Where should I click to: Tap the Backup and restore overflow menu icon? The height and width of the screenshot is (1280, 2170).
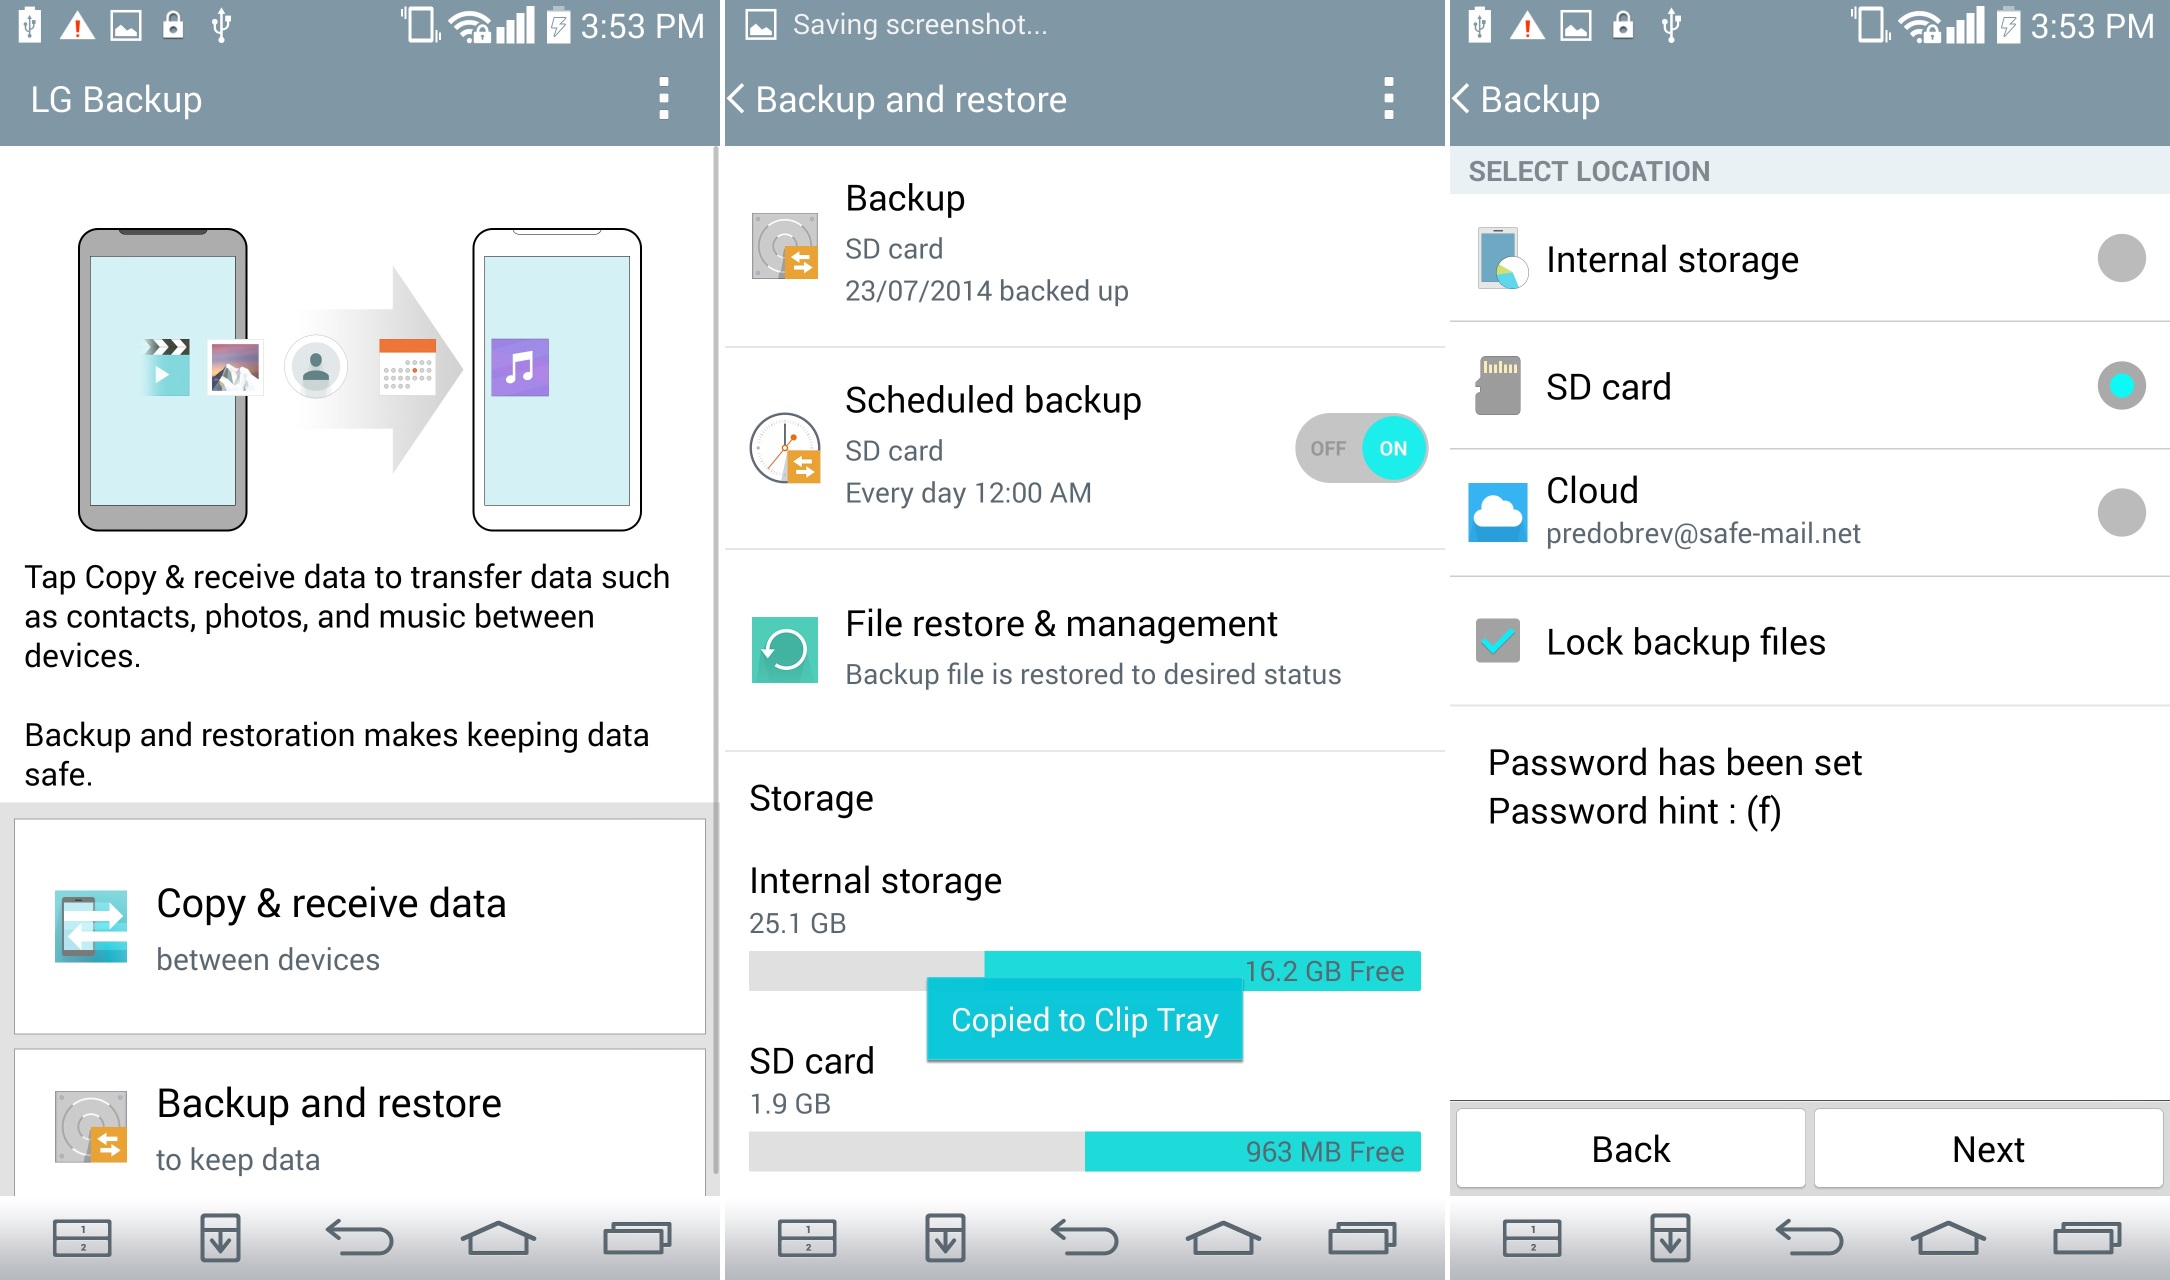click(x=1390, y=99)
